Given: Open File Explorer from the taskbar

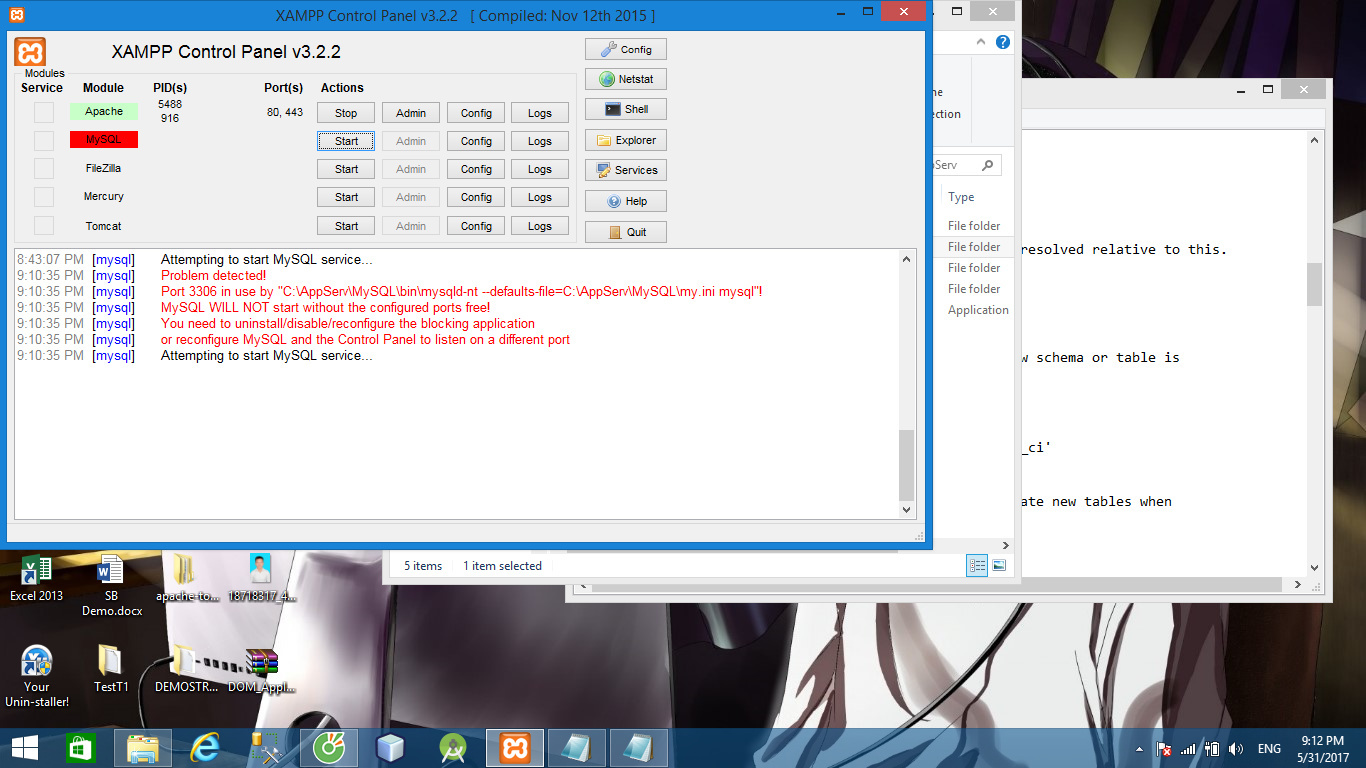Looking at the screenshot, I should [142, 748].
